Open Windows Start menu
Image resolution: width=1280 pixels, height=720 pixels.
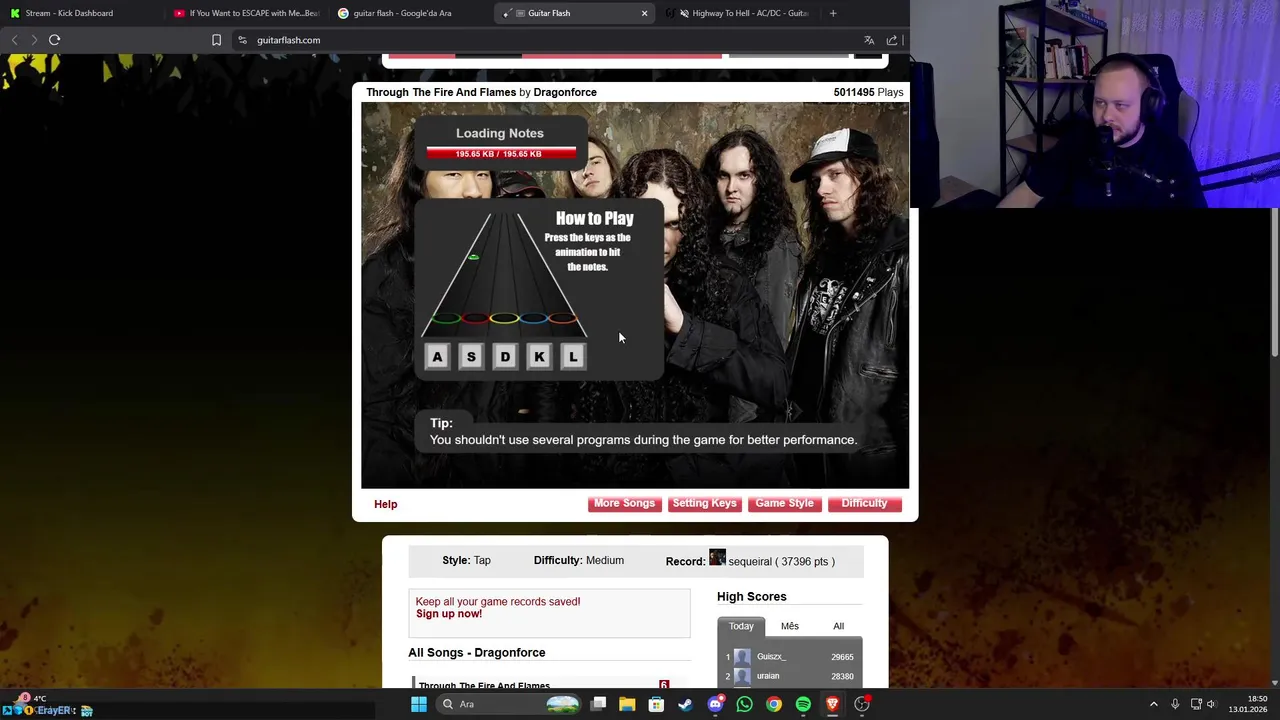tap(419, 704)
